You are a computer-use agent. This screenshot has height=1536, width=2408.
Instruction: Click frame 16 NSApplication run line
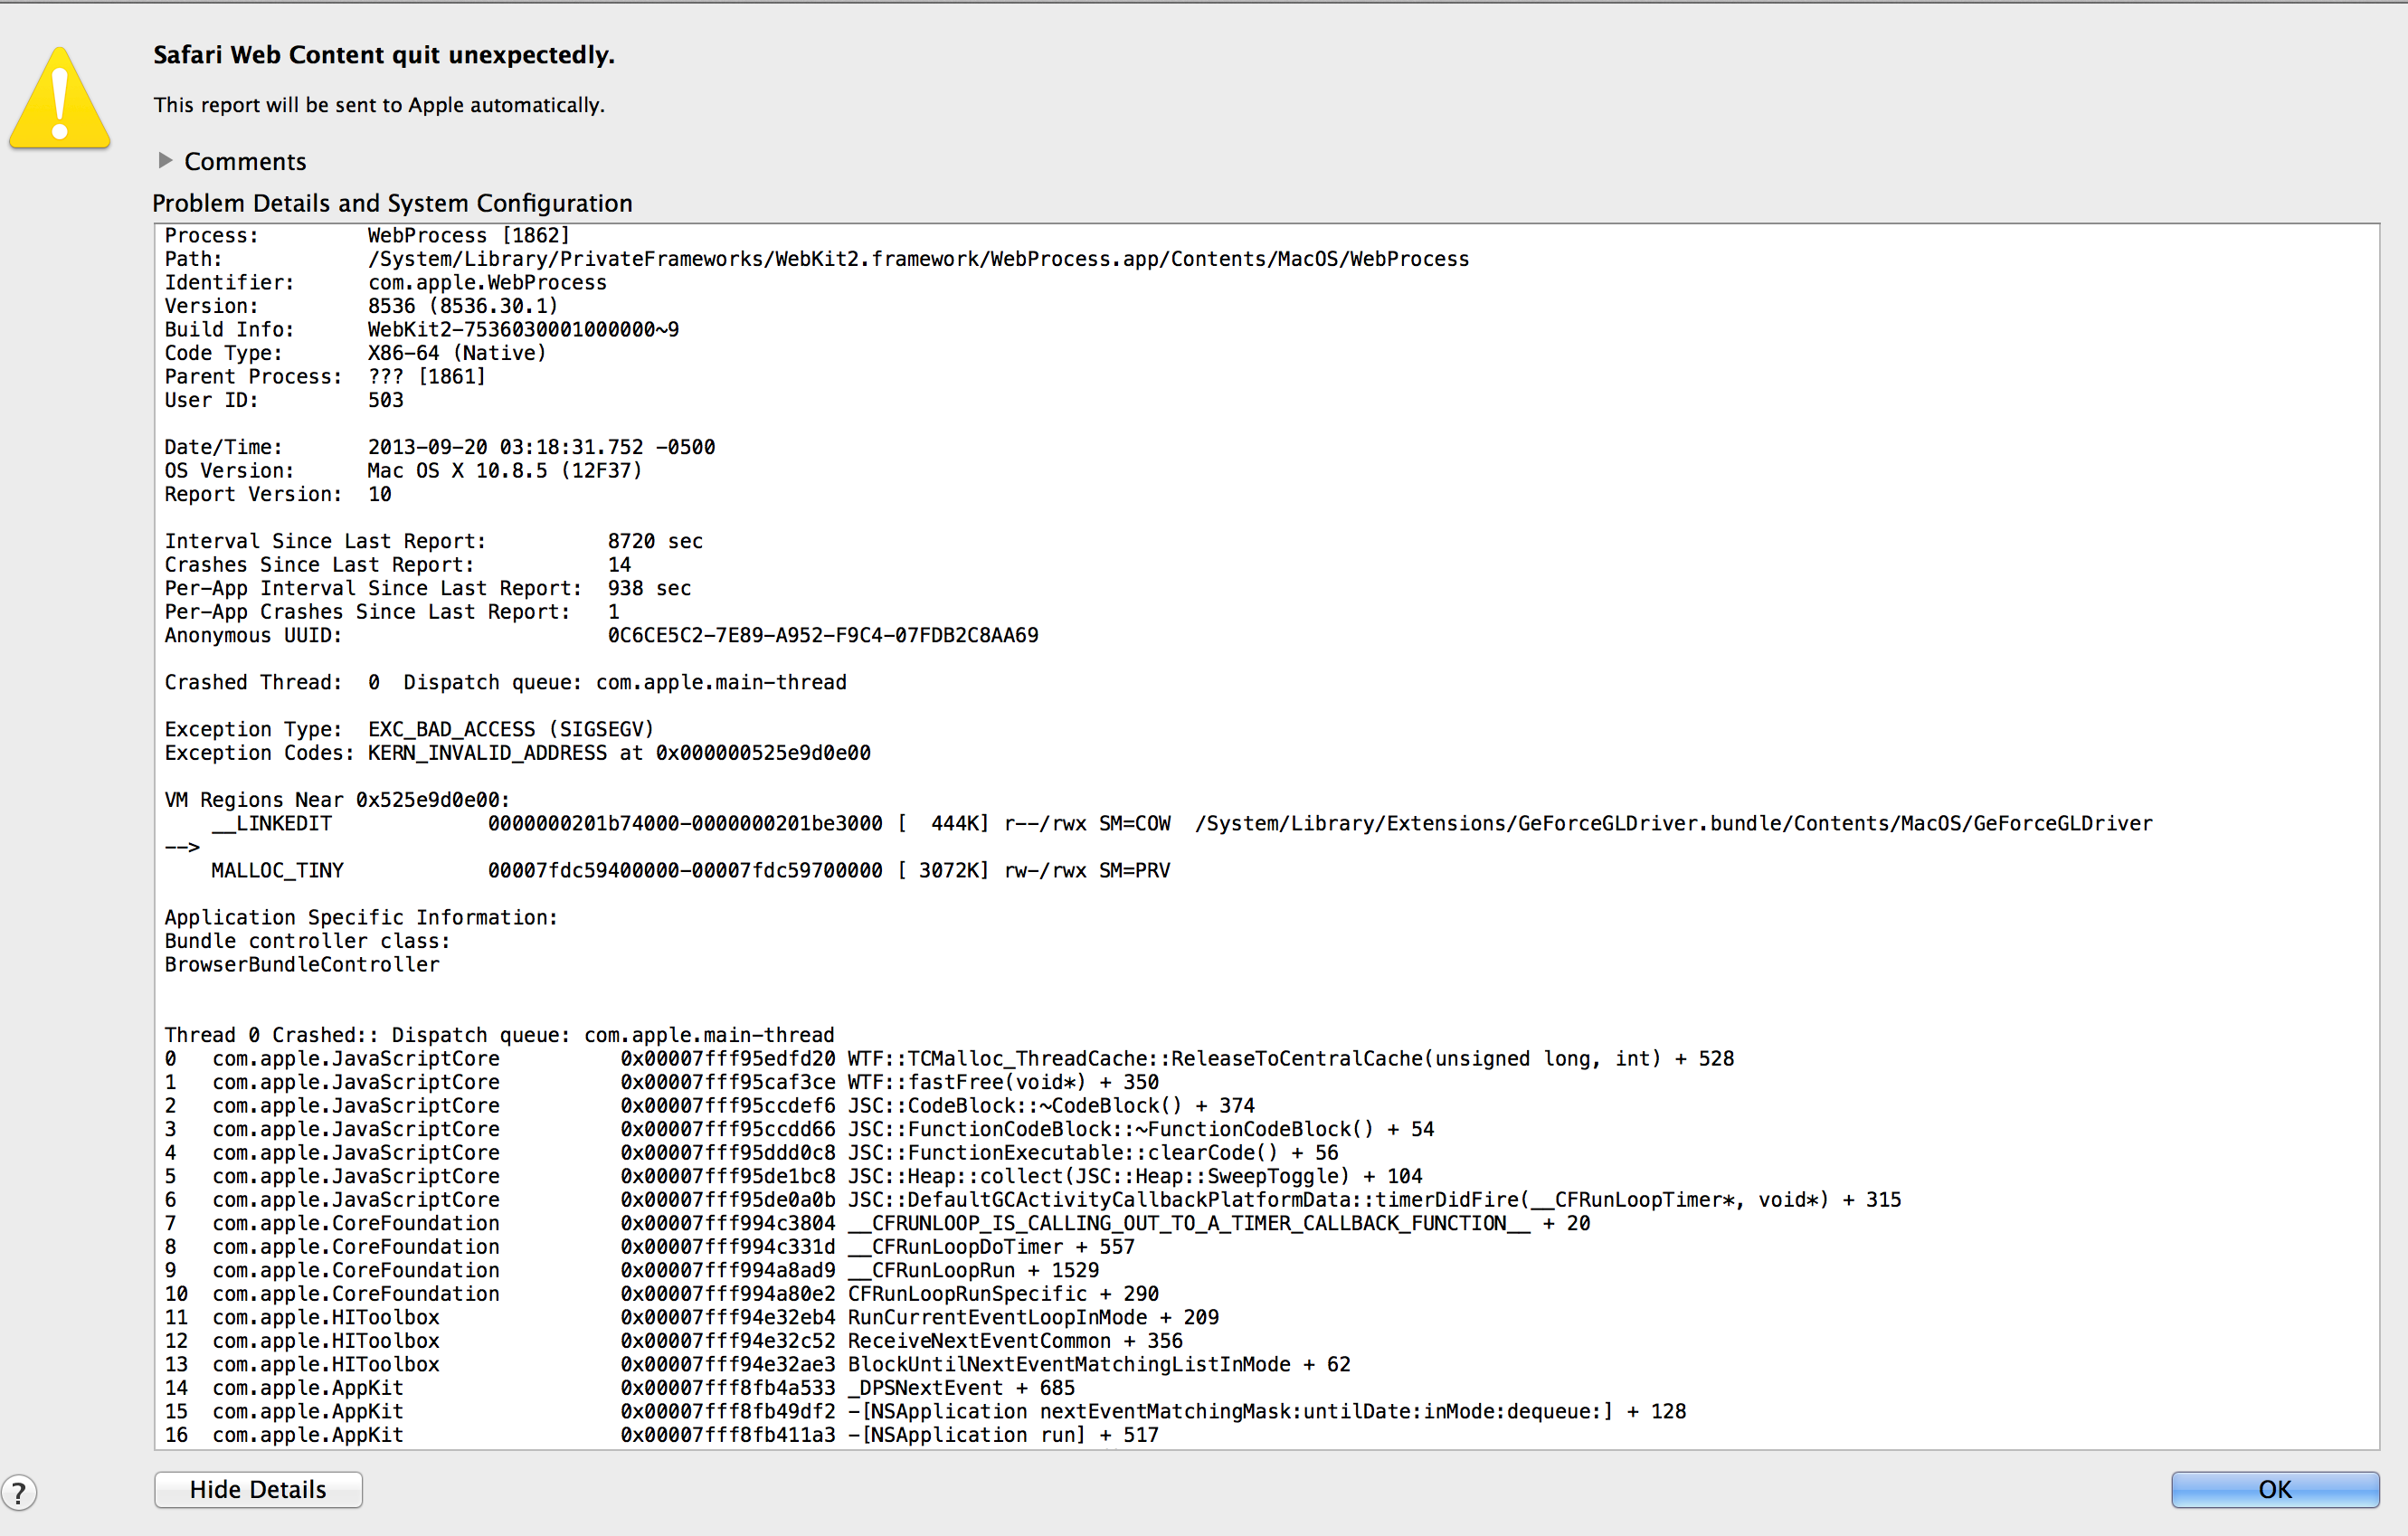[x=662, y=1435]
